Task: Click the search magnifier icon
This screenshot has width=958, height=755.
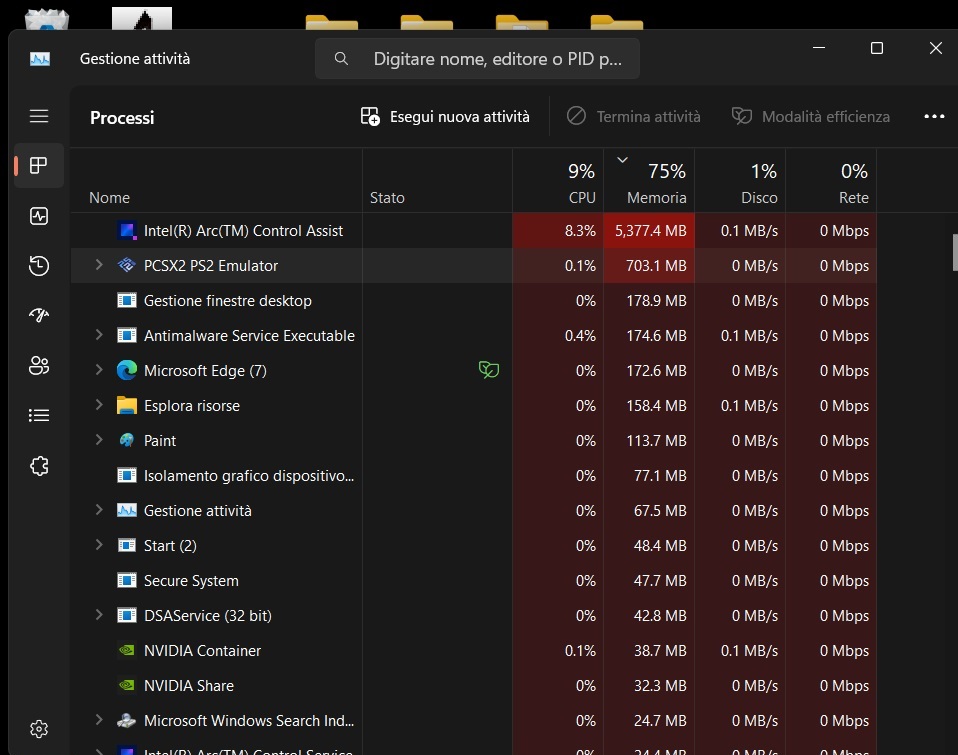Action: click(x=342, y=59)
